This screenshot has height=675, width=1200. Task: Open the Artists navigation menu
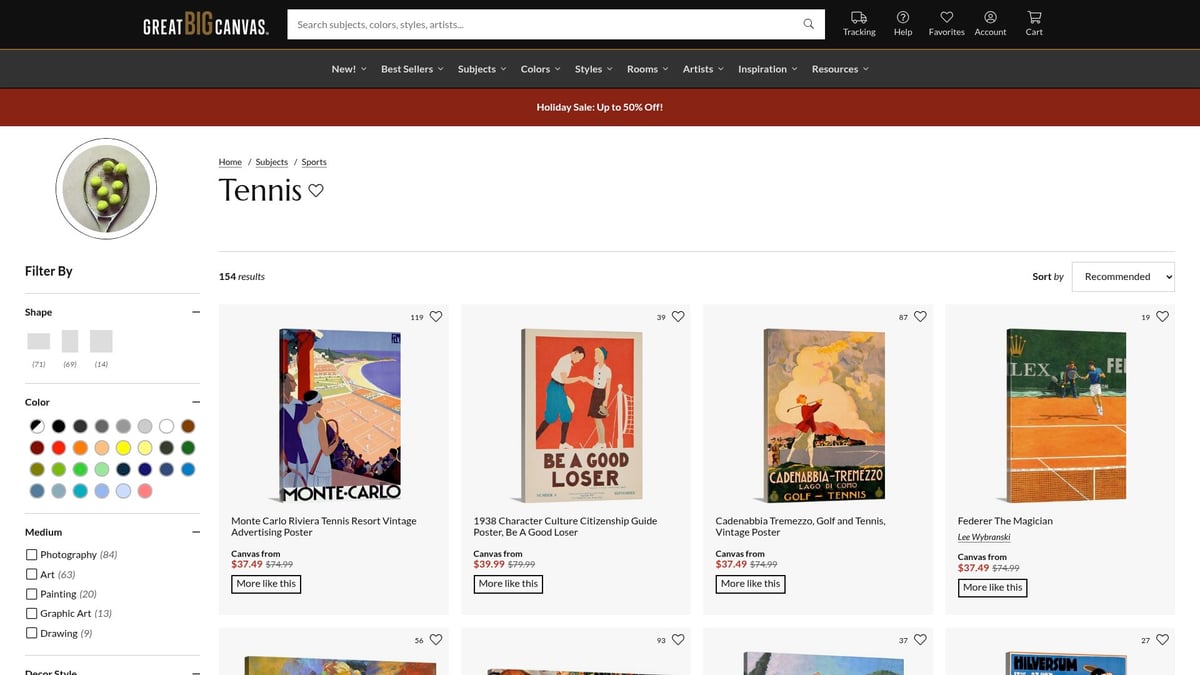[703, 69]
